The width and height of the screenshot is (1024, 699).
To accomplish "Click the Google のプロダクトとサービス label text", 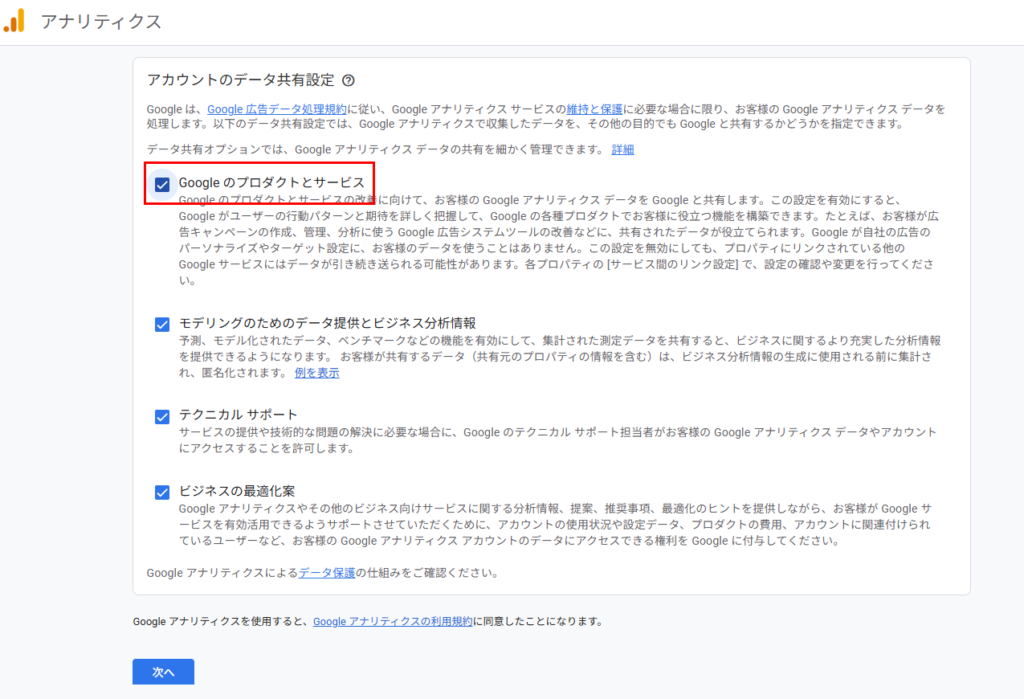I will click(271, 183).
